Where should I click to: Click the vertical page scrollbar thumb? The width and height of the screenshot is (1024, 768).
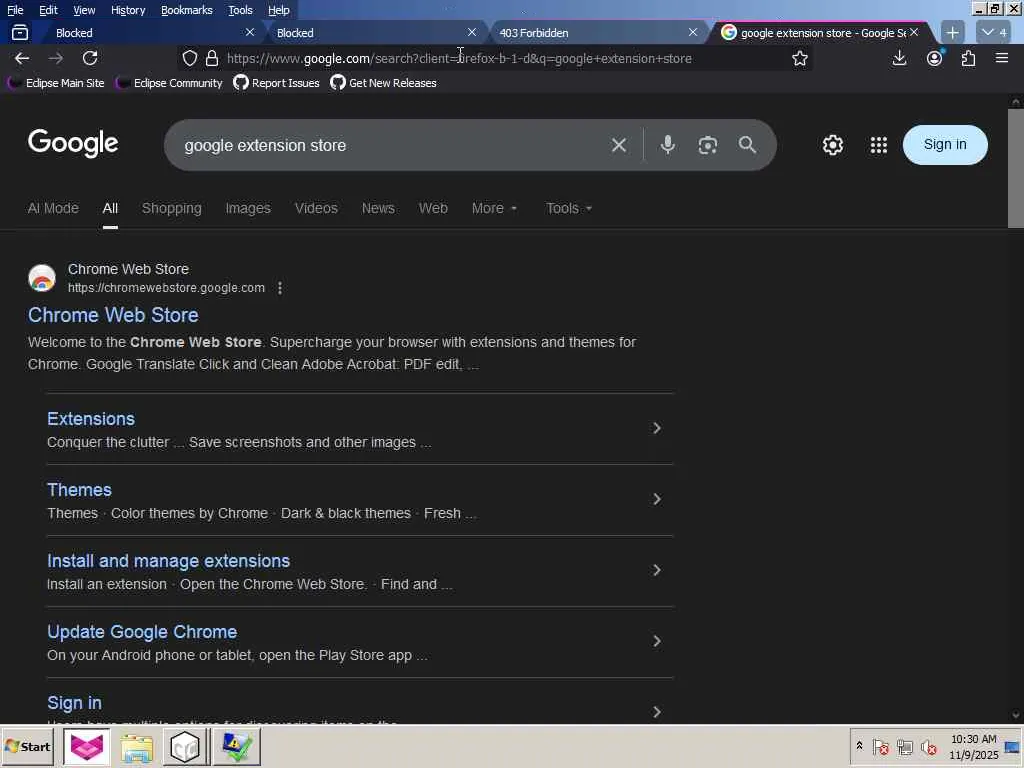[x=1016, y=168]
